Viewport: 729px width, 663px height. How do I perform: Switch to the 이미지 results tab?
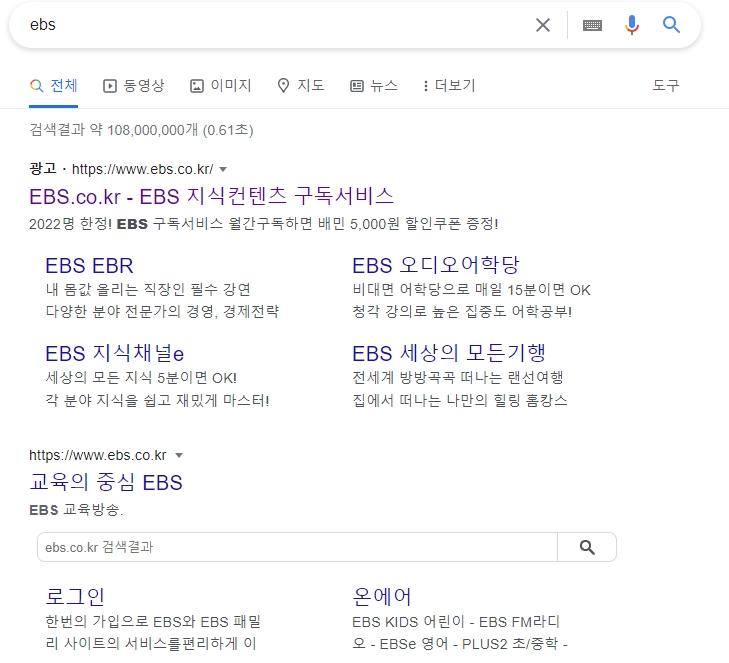click(220, 85)
